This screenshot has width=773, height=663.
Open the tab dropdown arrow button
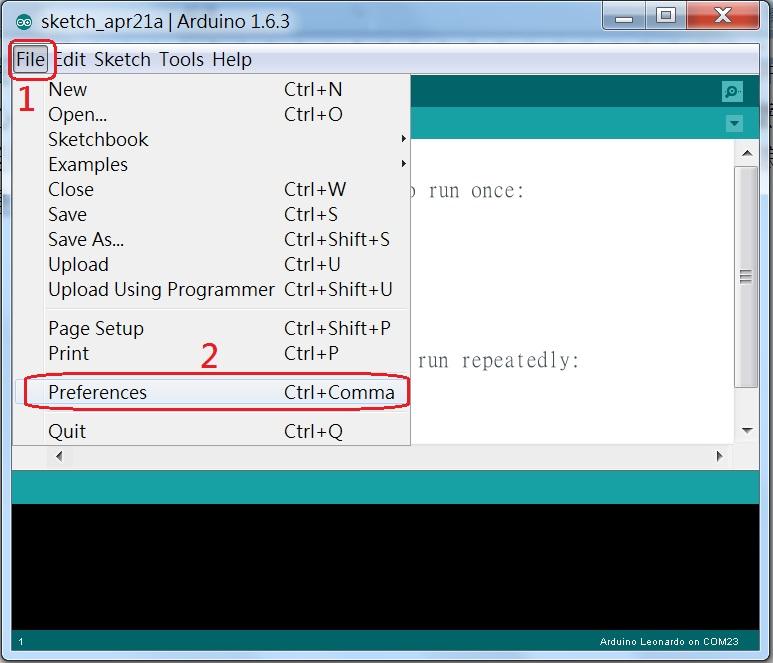coord(734,123)
